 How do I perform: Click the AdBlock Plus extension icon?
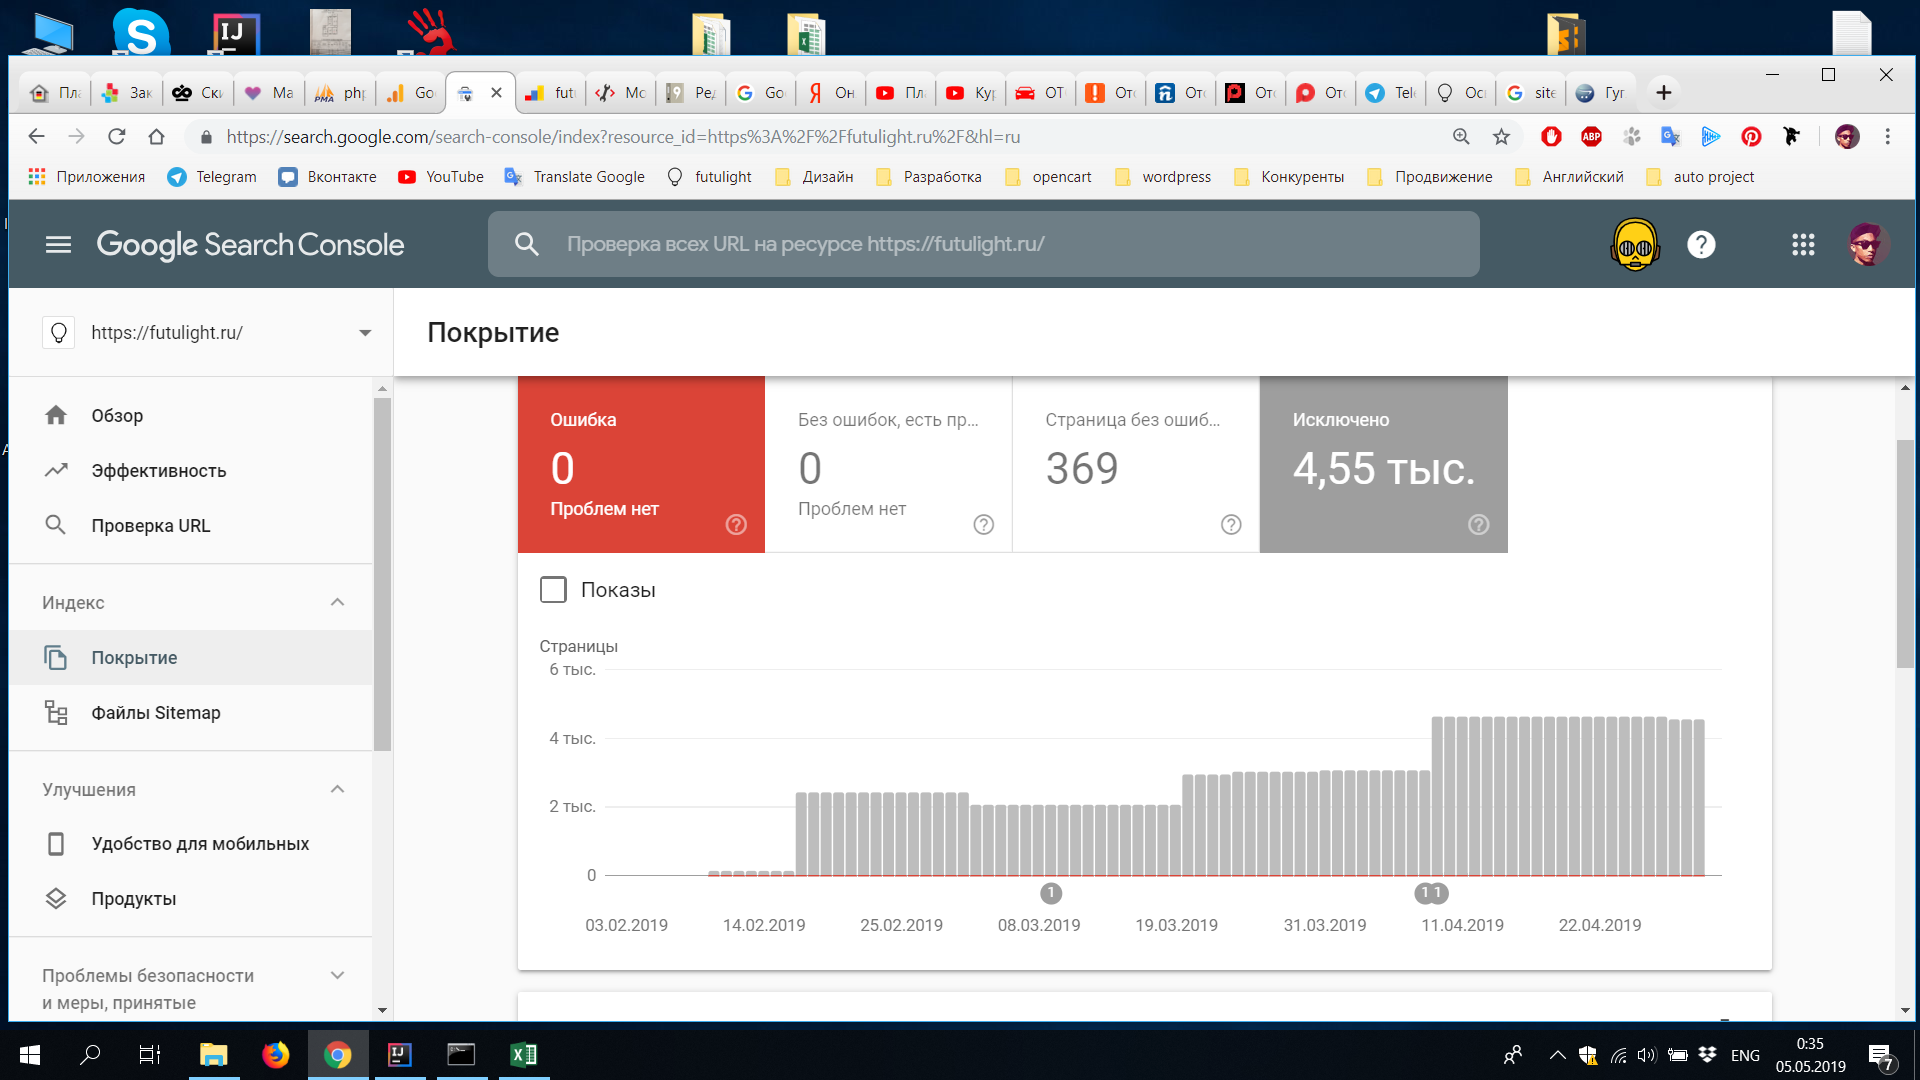1591,137
